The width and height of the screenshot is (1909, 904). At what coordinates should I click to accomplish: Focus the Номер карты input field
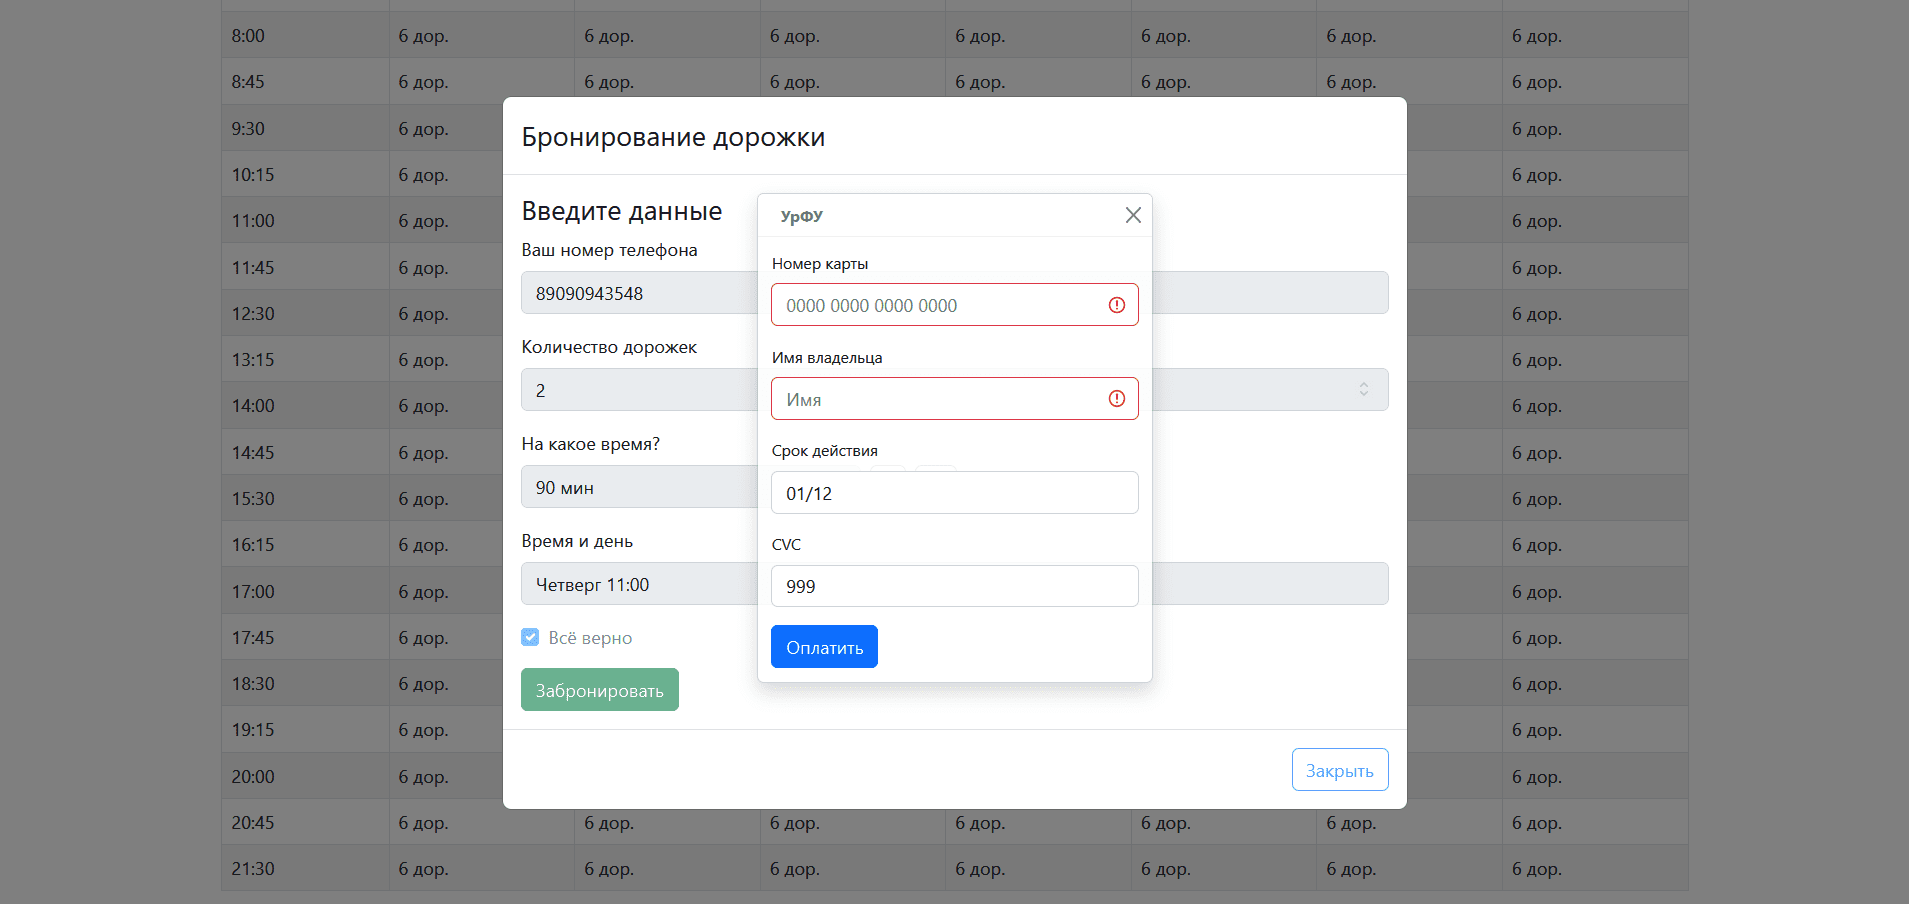click(x=940, y=305)
